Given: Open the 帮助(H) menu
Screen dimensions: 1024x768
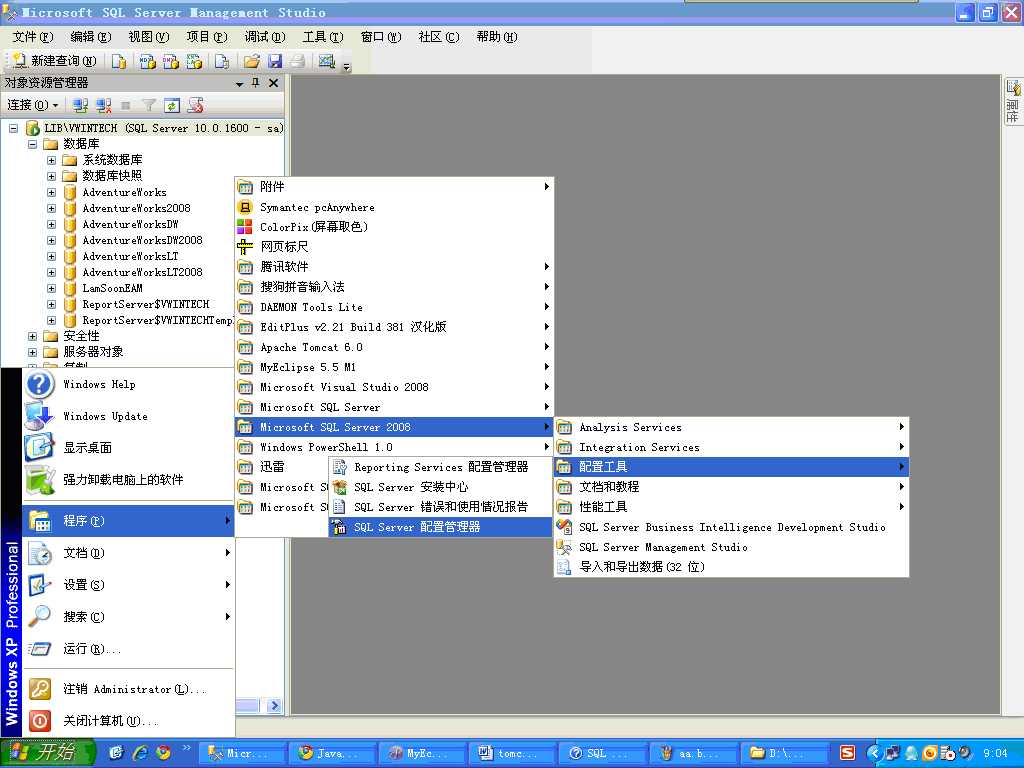Looking at the screenshot, I should point(497,37).
